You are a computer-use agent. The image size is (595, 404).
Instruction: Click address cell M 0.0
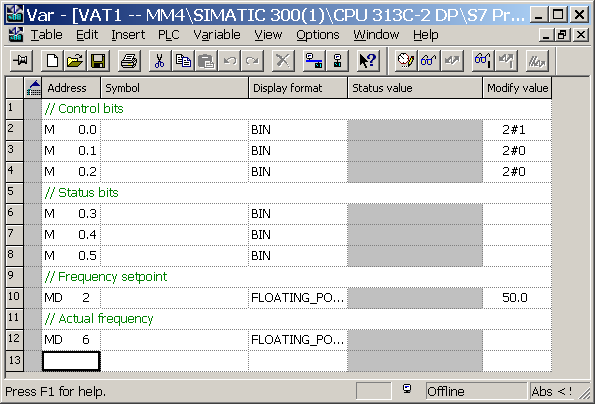tap(71, 130)
